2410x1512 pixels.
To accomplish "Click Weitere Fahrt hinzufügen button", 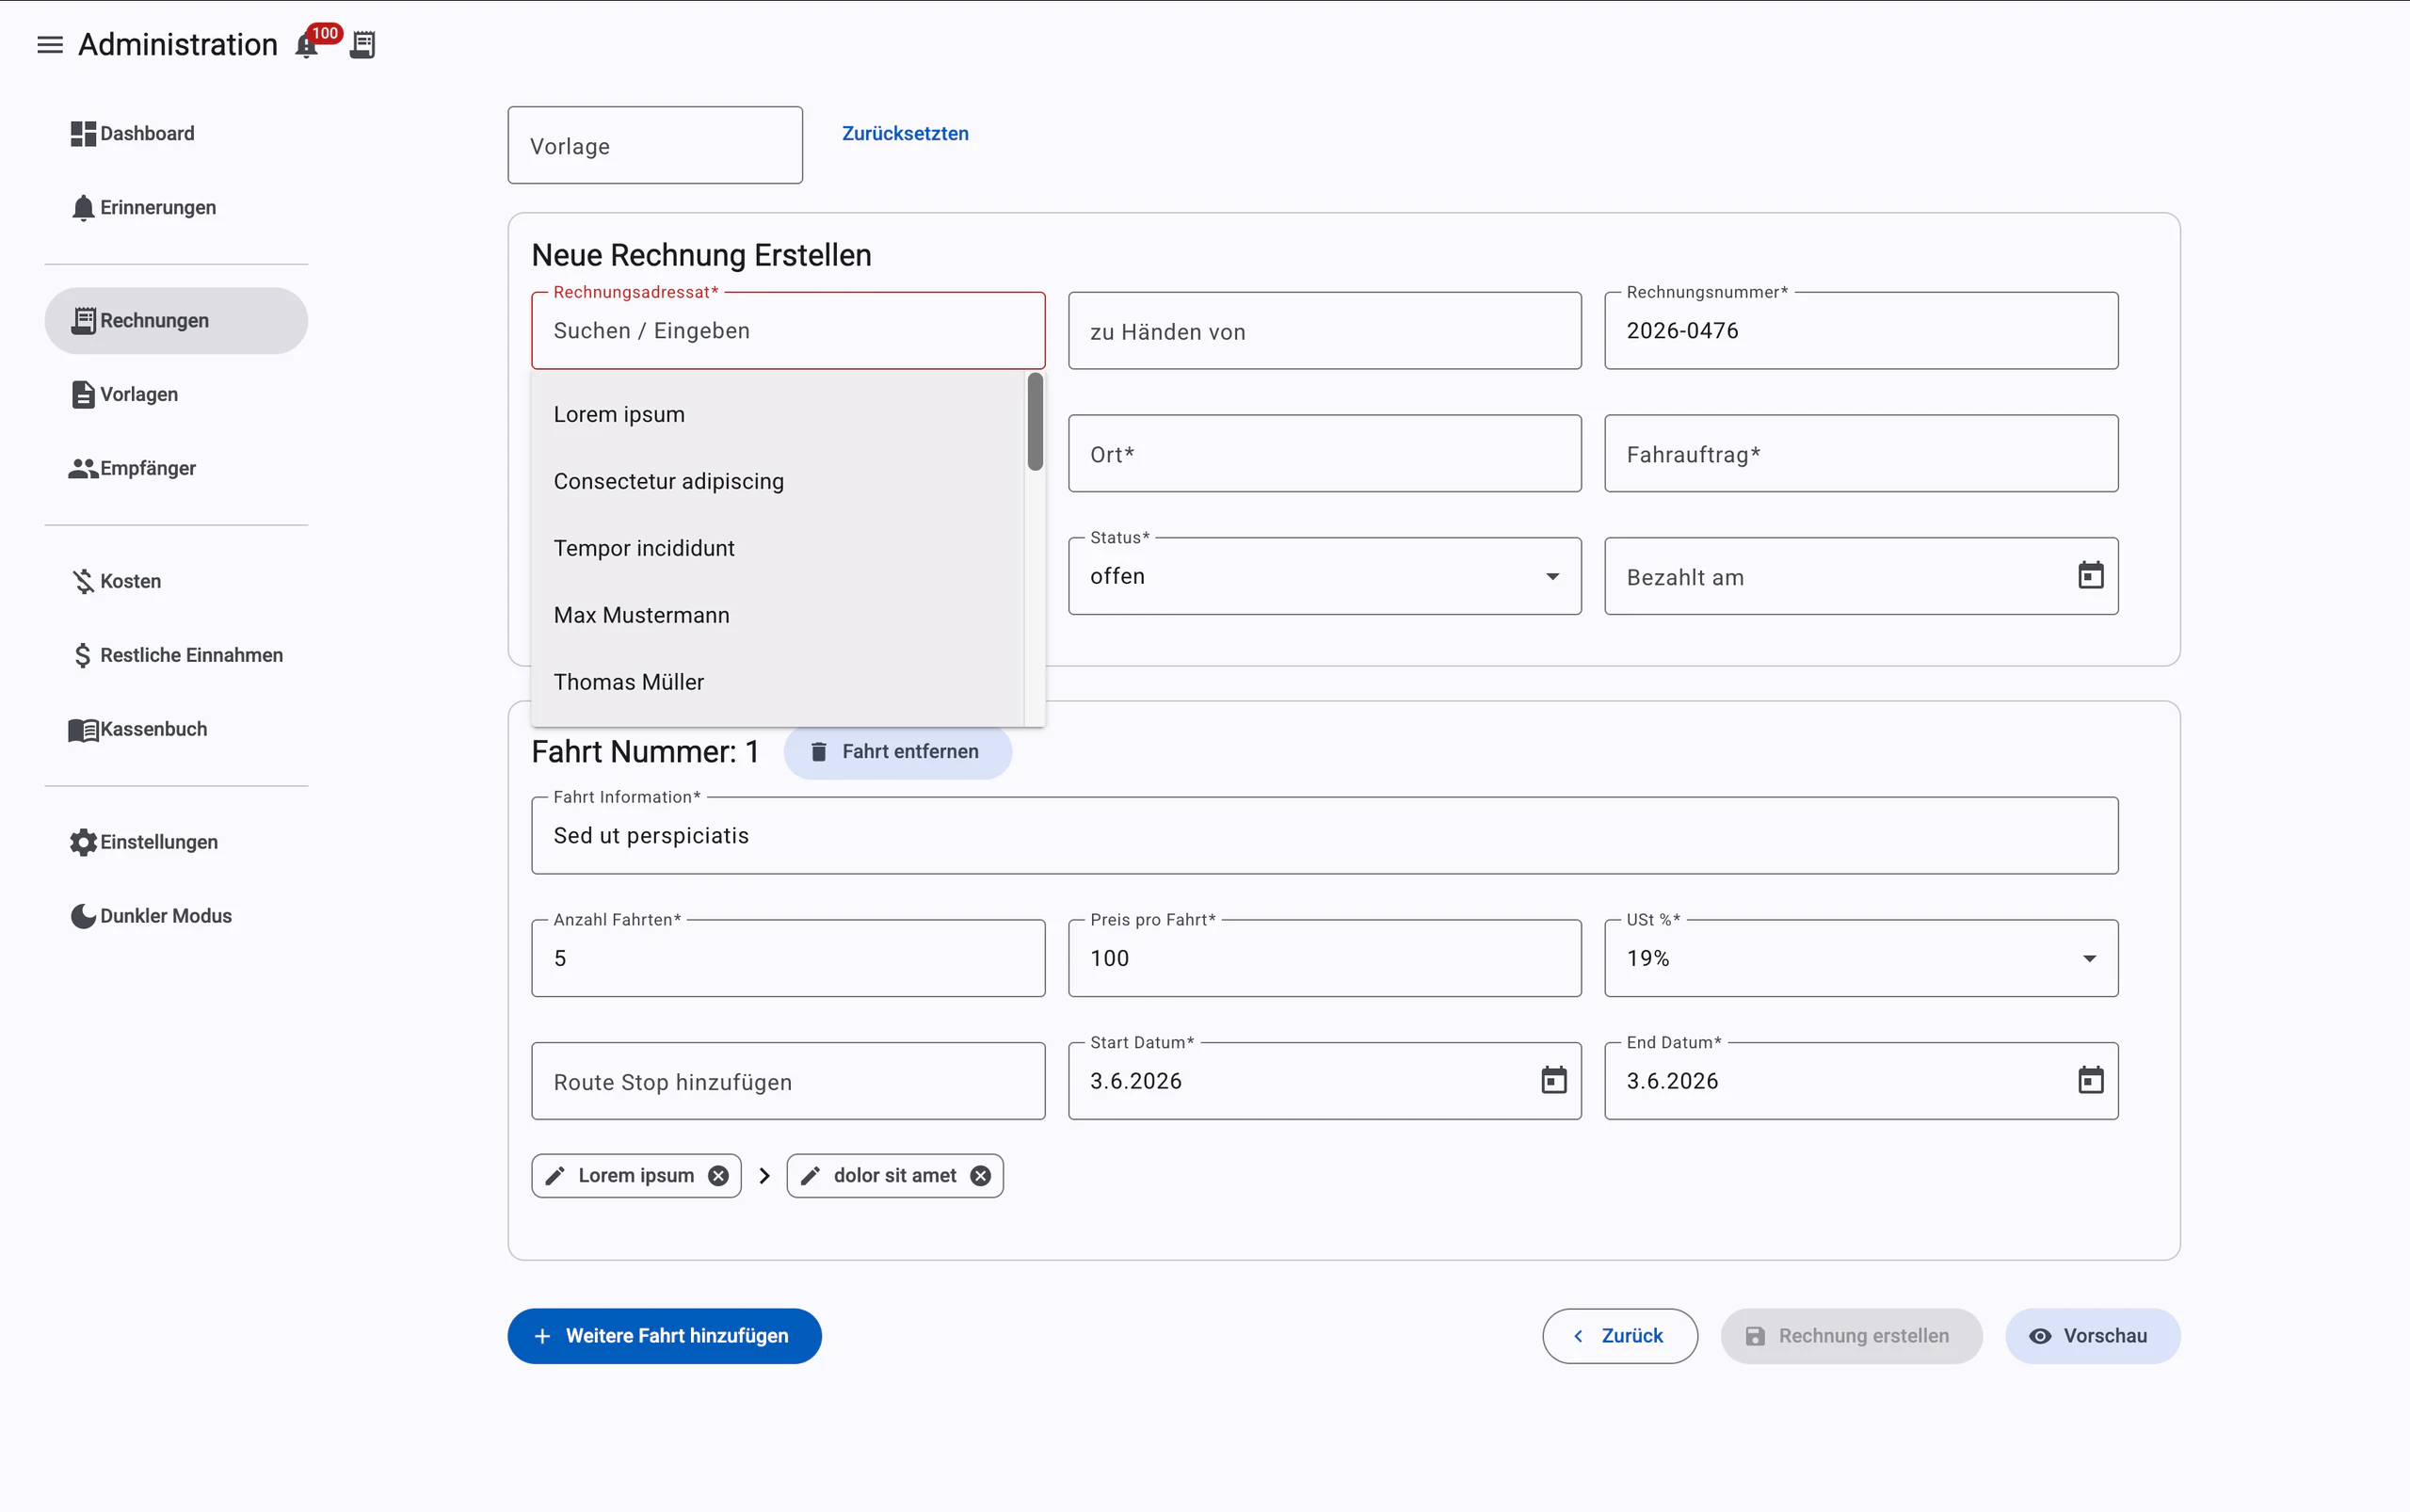I will pos(664,1337).
